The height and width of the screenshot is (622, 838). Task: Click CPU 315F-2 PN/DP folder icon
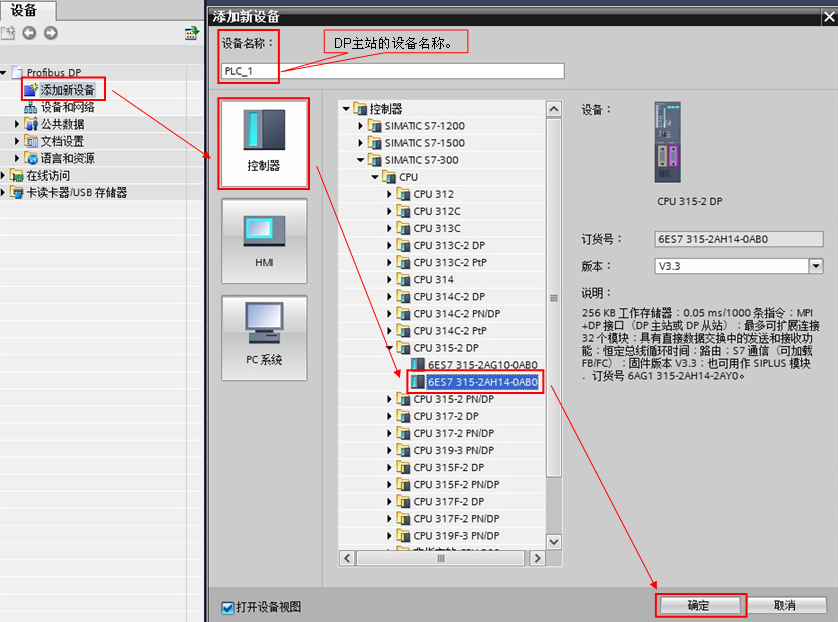[404, 485]
